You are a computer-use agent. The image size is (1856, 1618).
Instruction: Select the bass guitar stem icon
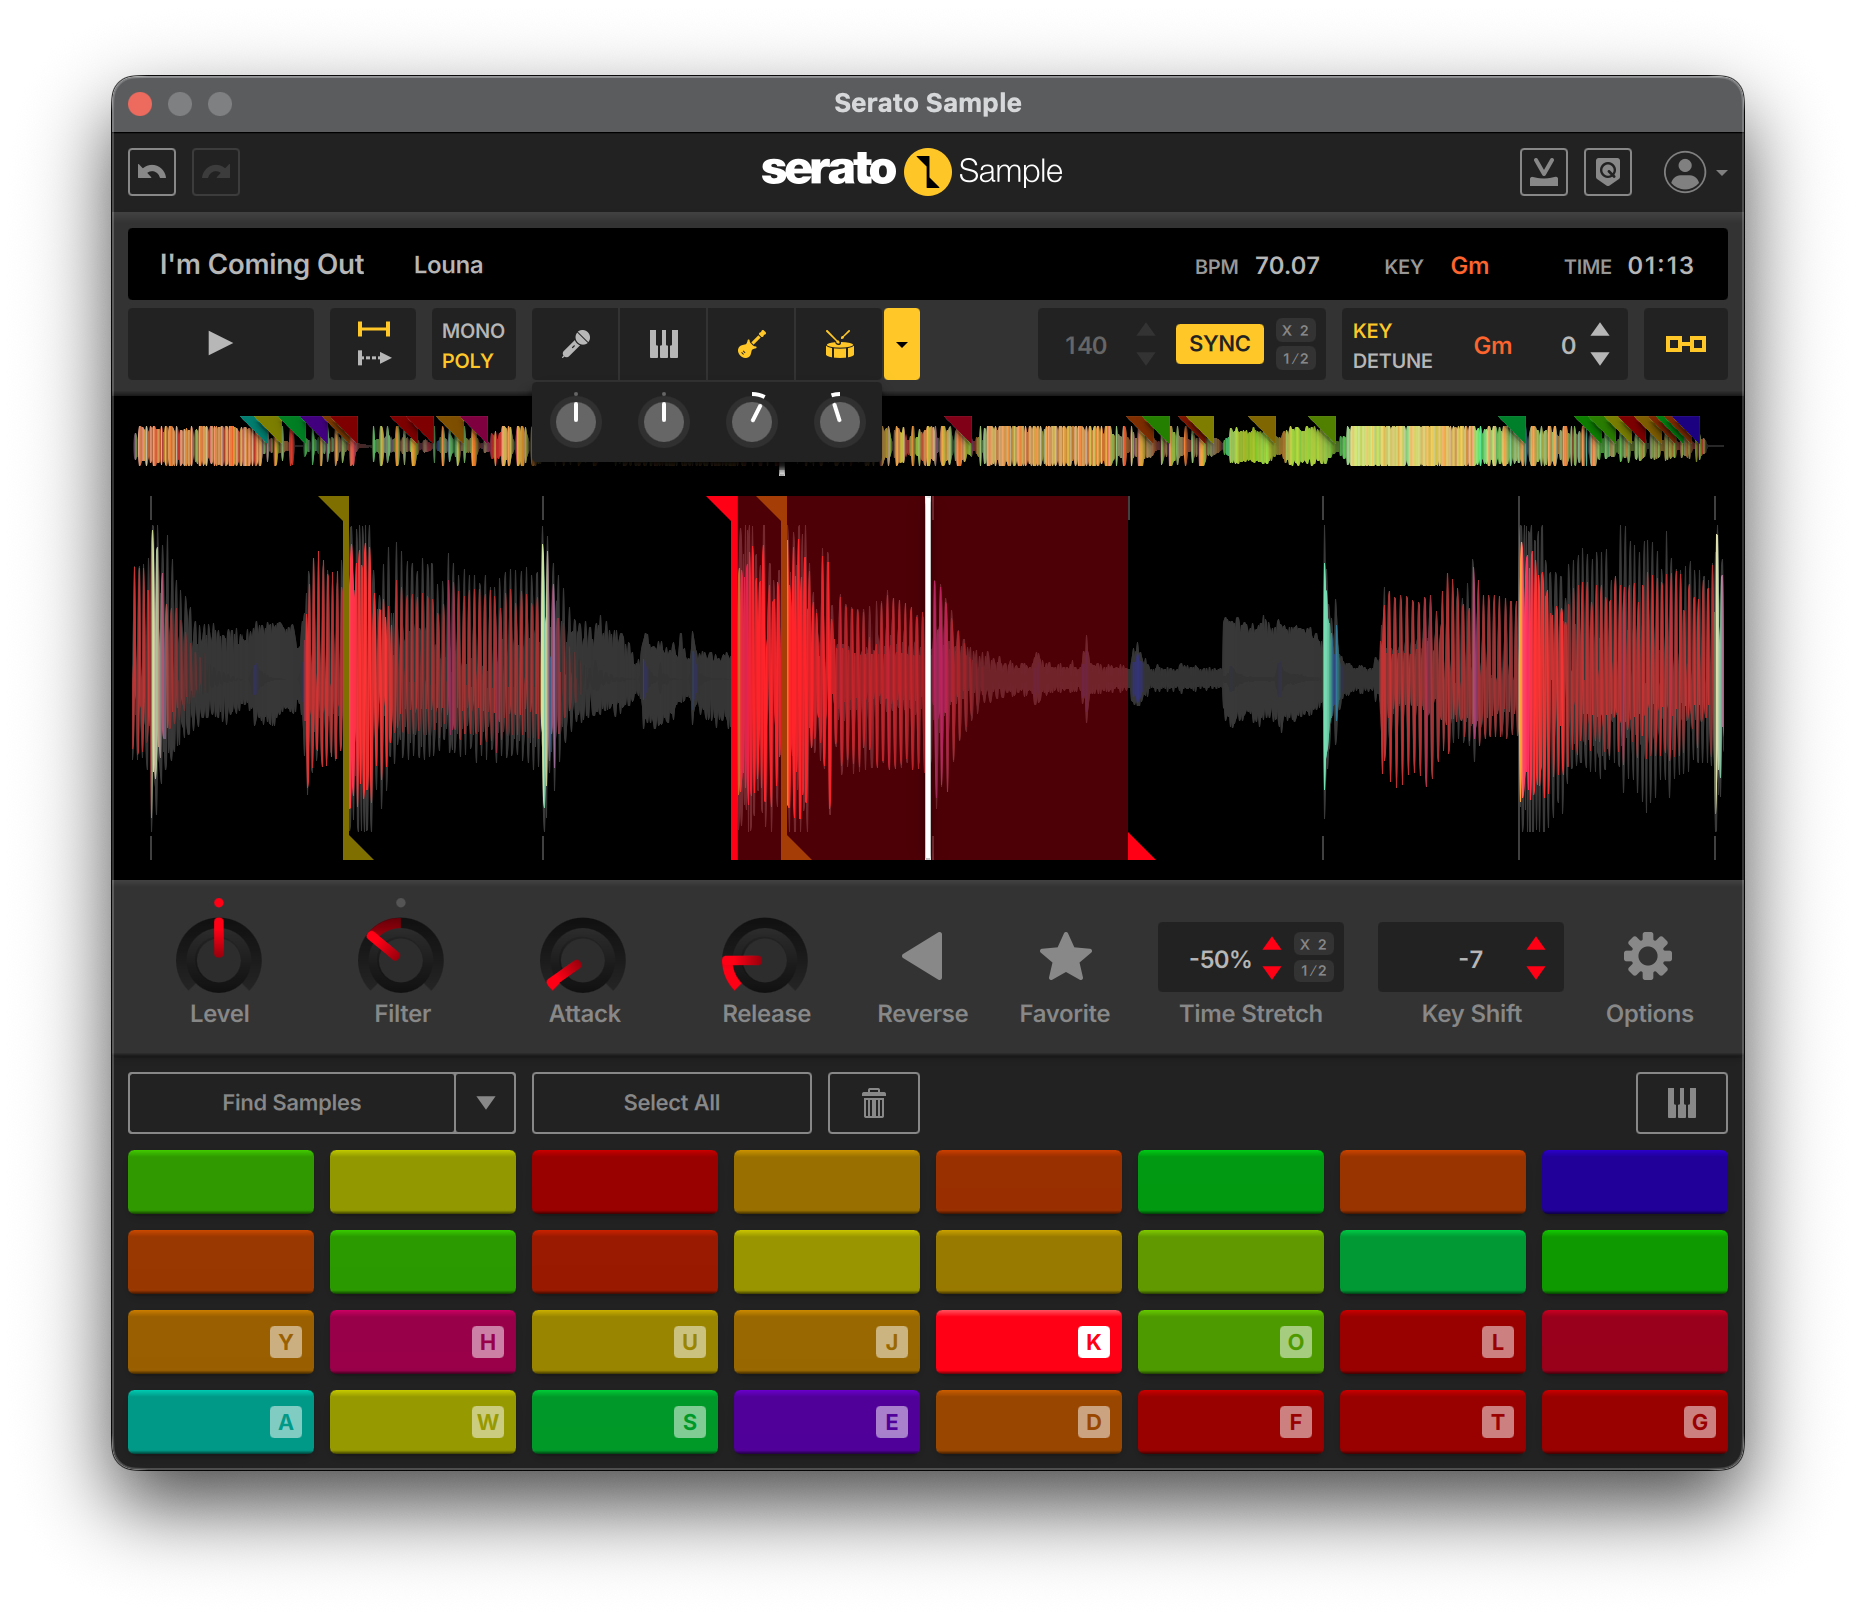tap(751, 344)
